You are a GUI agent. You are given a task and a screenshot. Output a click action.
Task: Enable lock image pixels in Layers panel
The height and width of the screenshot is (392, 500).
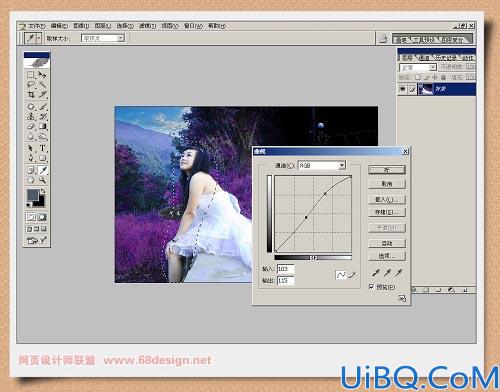coord(427,77)
